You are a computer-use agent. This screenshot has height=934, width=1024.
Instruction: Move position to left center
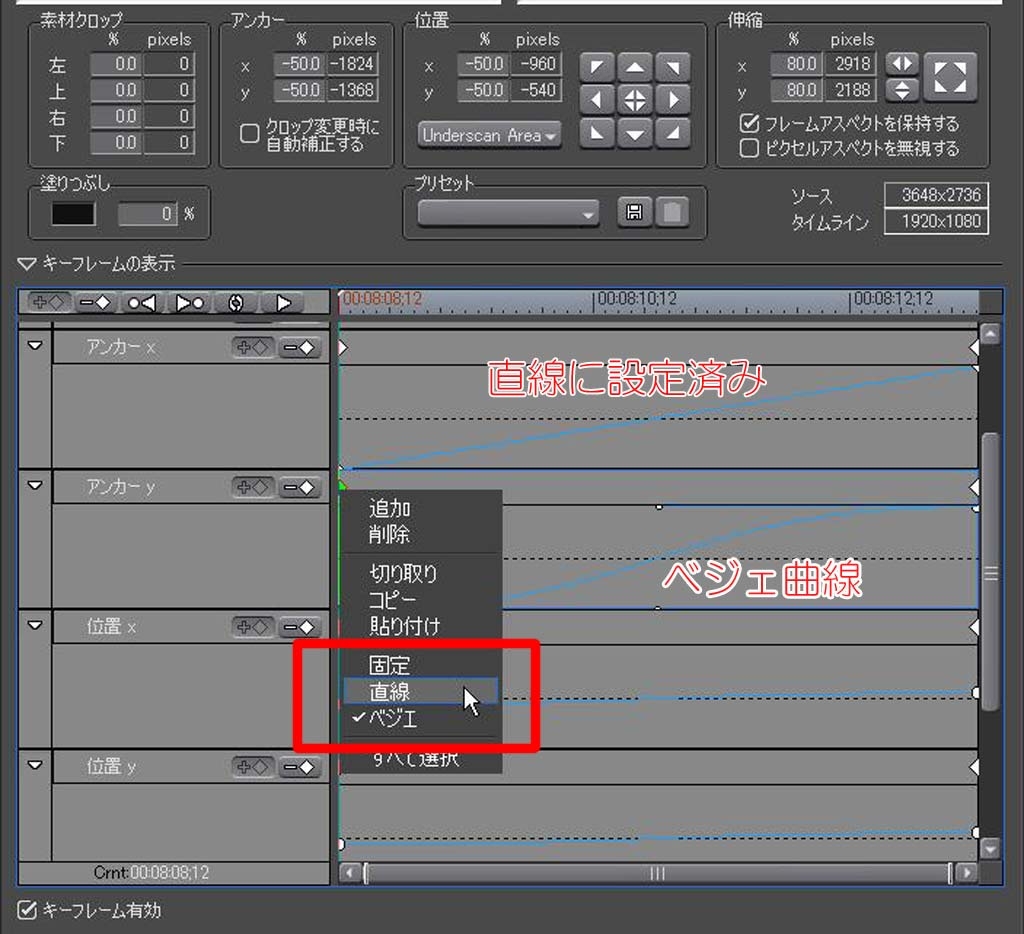[x=597, y=100]
